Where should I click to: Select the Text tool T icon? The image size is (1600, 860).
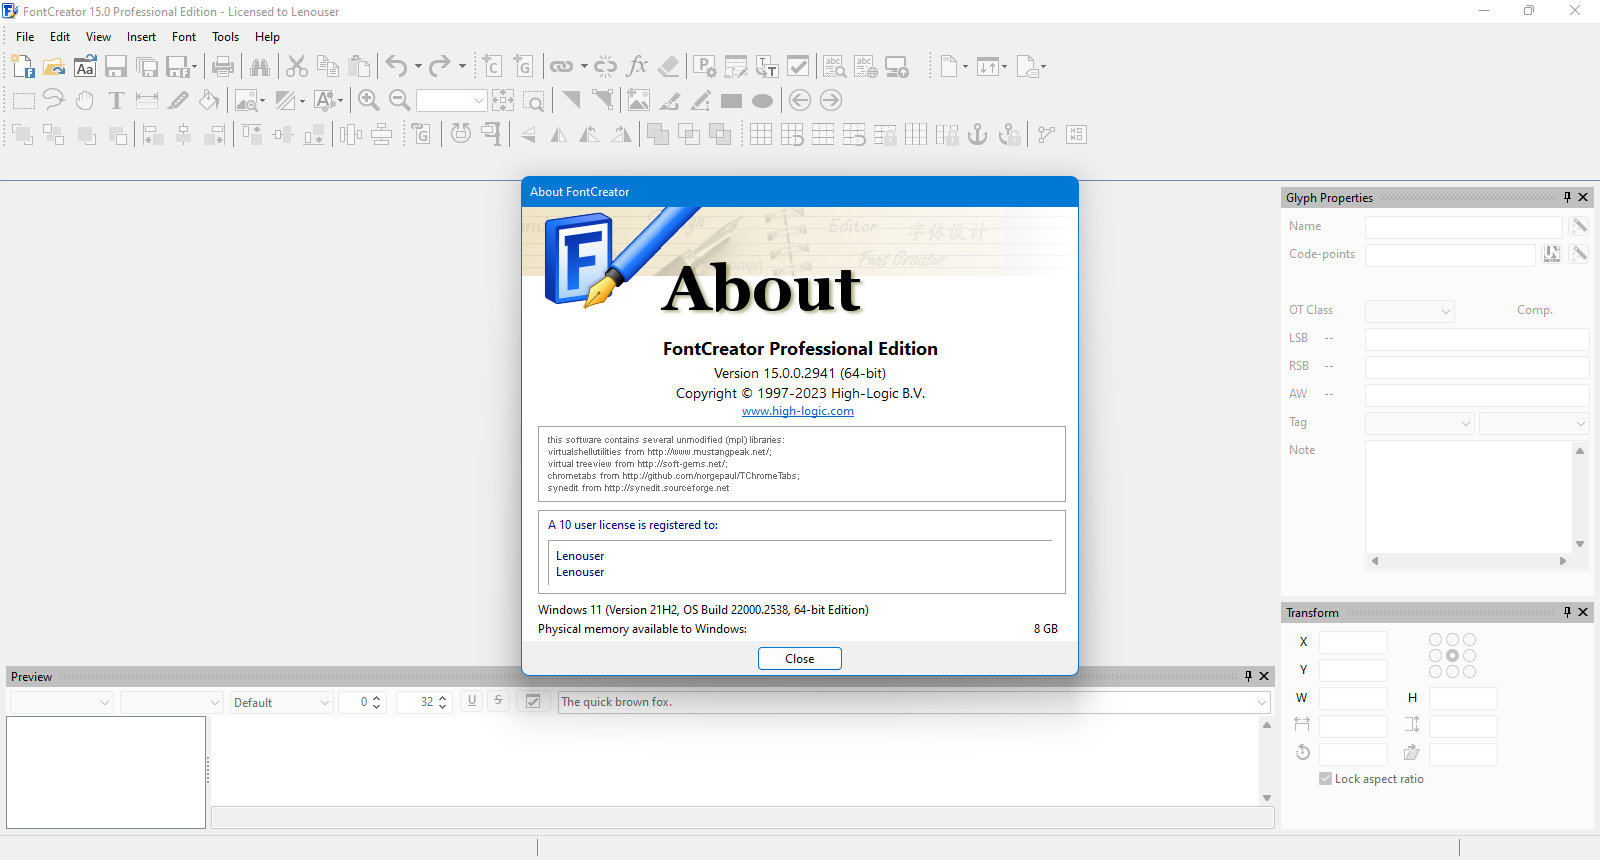click(116, 100)
